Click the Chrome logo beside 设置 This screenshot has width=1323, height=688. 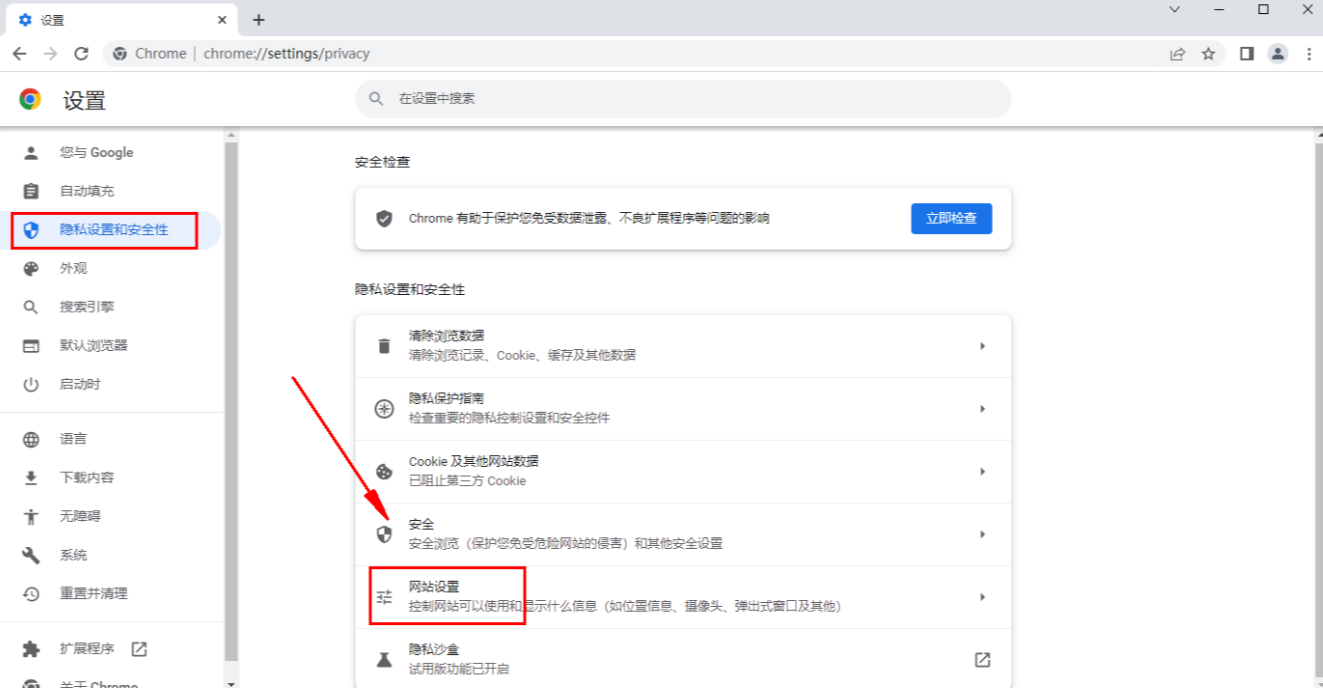[30, 99]
